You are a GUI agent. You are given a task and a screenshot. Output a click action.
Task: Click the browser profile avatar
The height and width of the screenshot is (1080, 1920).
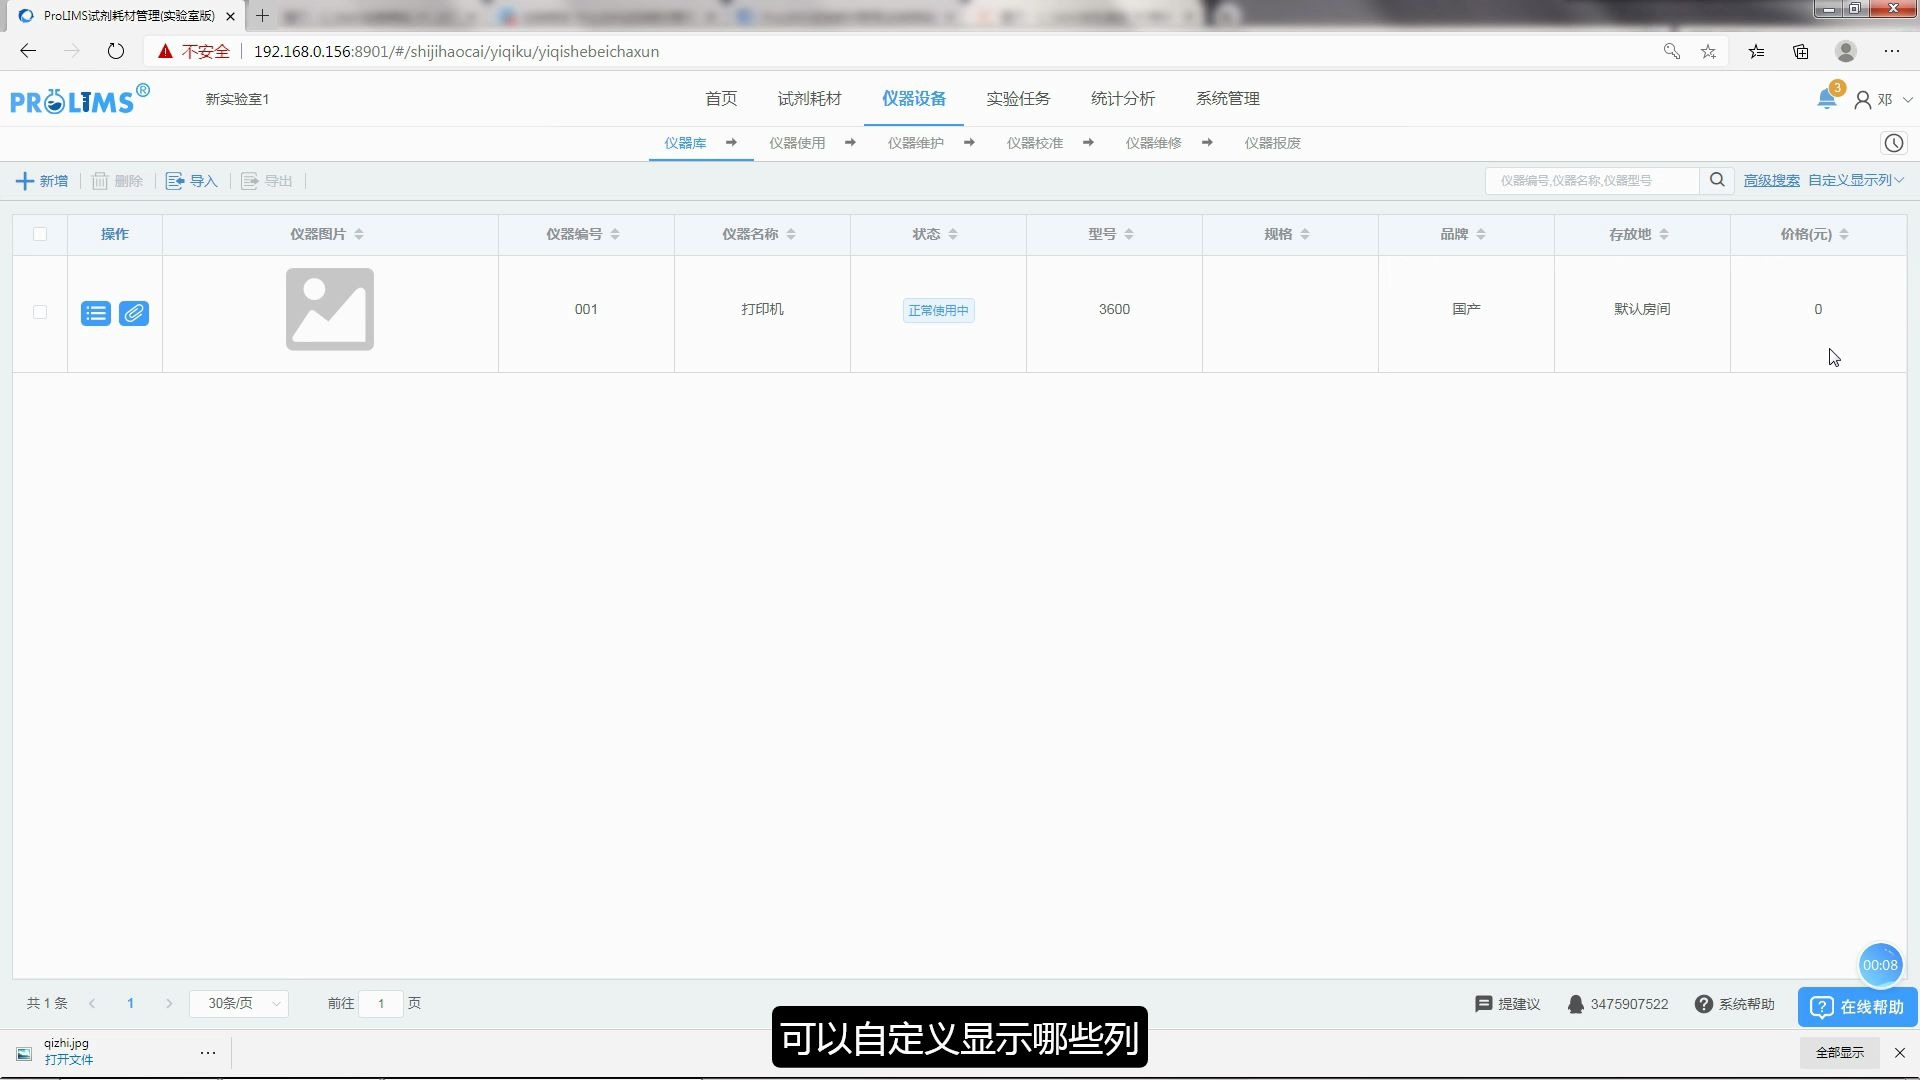point(1846,51)
